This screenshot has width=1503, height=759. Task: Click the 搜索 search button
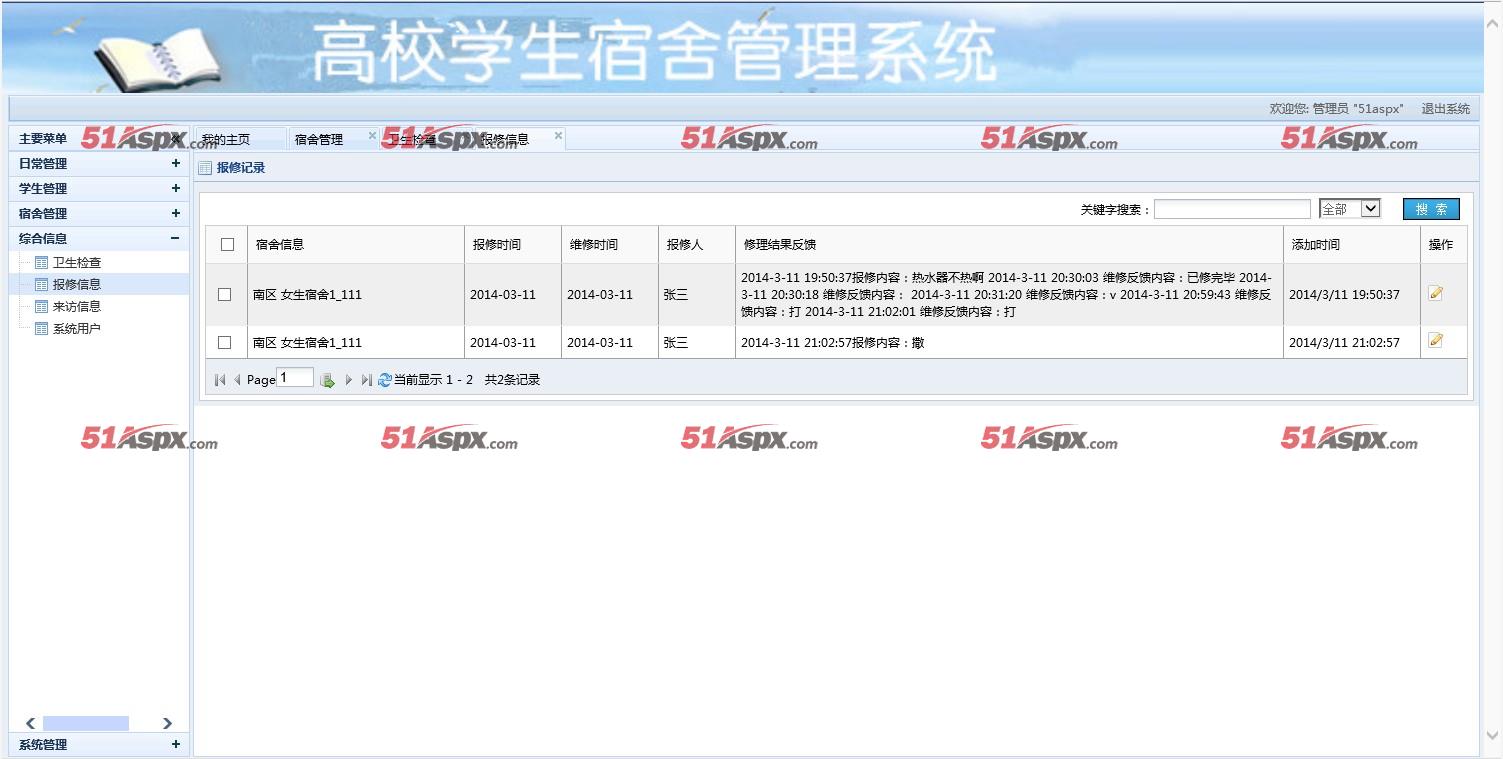(x=1431, y=209)
